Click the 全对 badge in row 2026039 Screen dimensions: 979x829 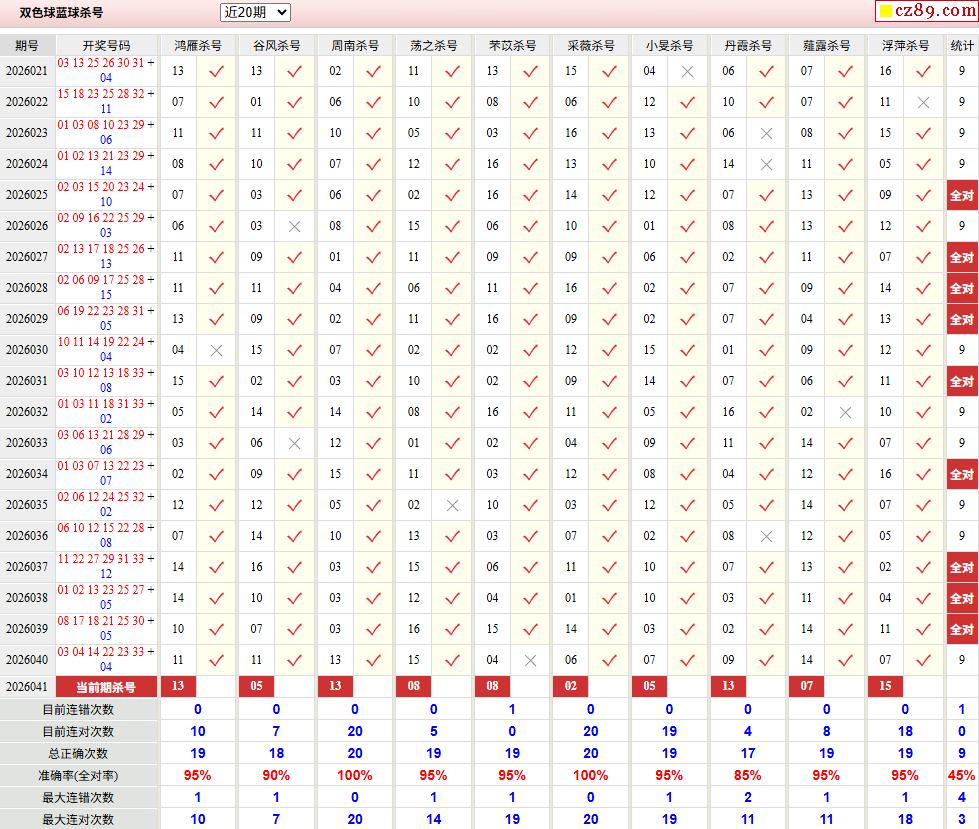962,629
